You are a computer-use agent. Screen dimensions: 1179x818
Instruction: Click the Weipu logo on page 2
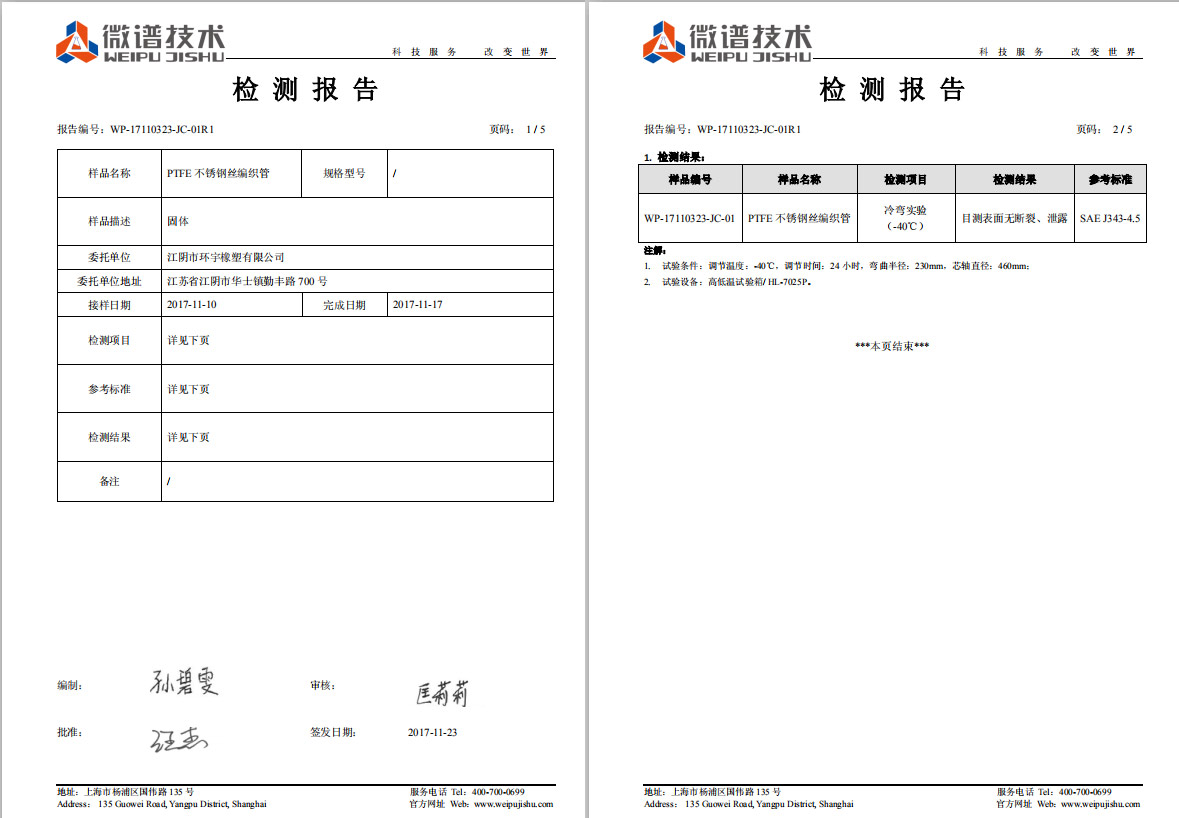(727, 41)
